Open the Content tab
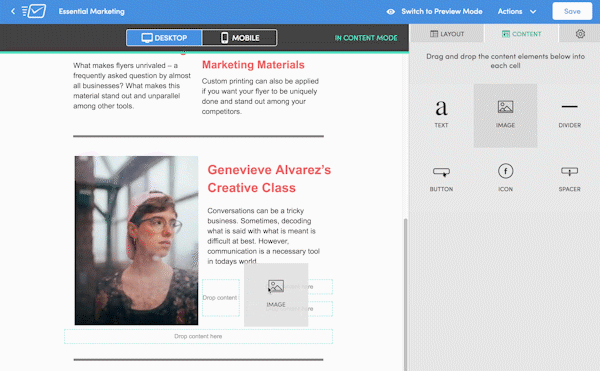Screen dimensions: 600x371 pyautogui.click(x=522, y=34)
